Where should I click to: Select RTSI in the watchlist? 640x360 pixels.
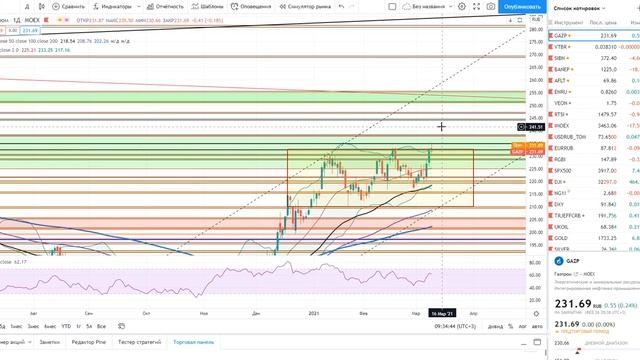point(594,114)
